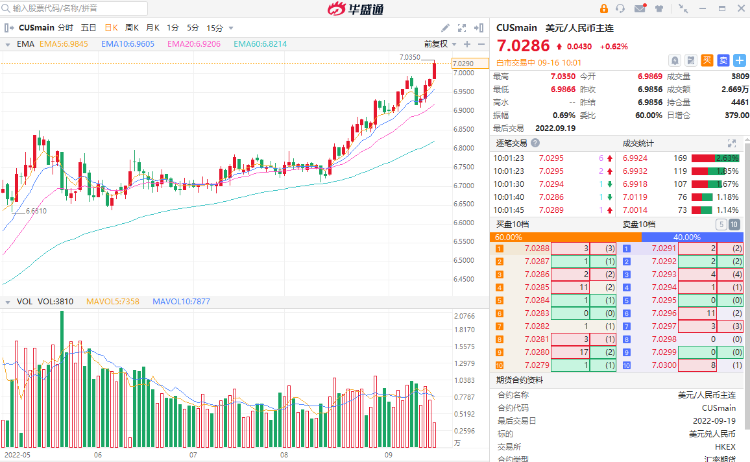Click the CUSmain symbol in chart toolbar
This screenshot has height=462, width=750.
36,28
